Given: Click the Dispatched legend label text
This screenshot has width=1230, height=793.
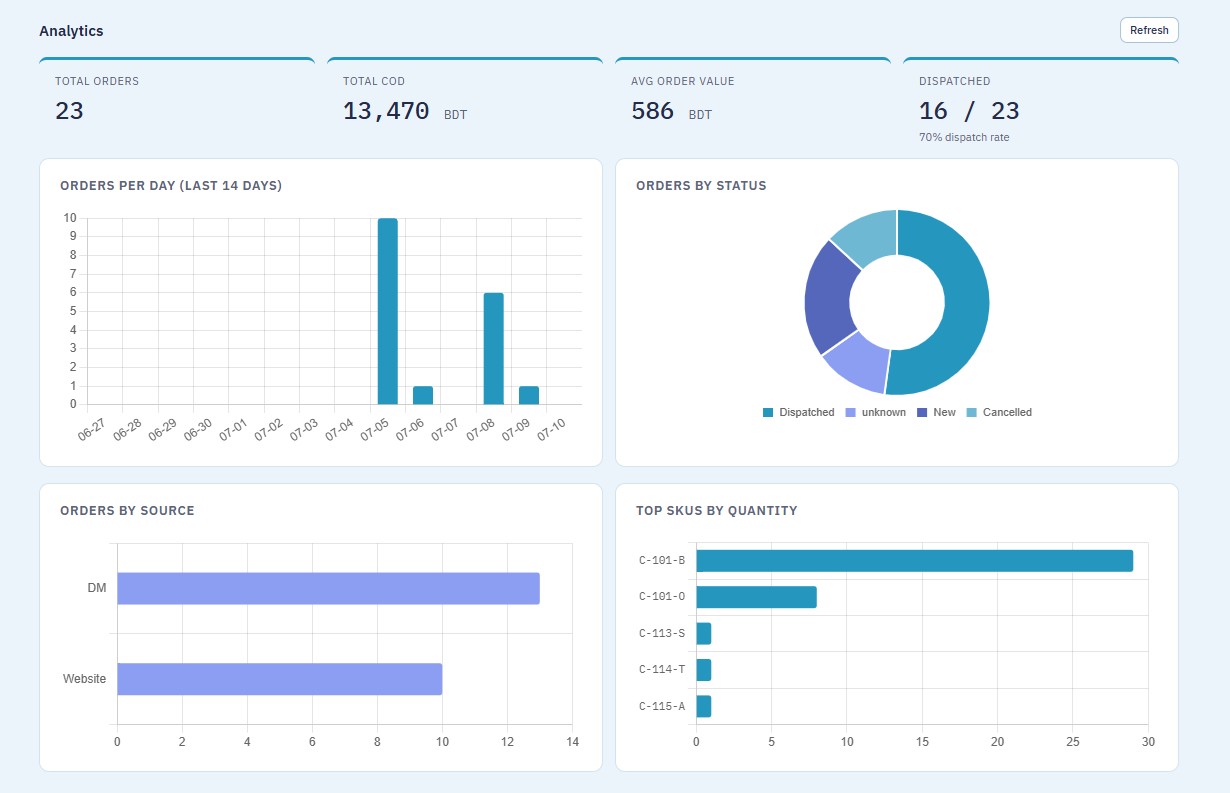Looking at the screenshot, I should click(807, 412).
